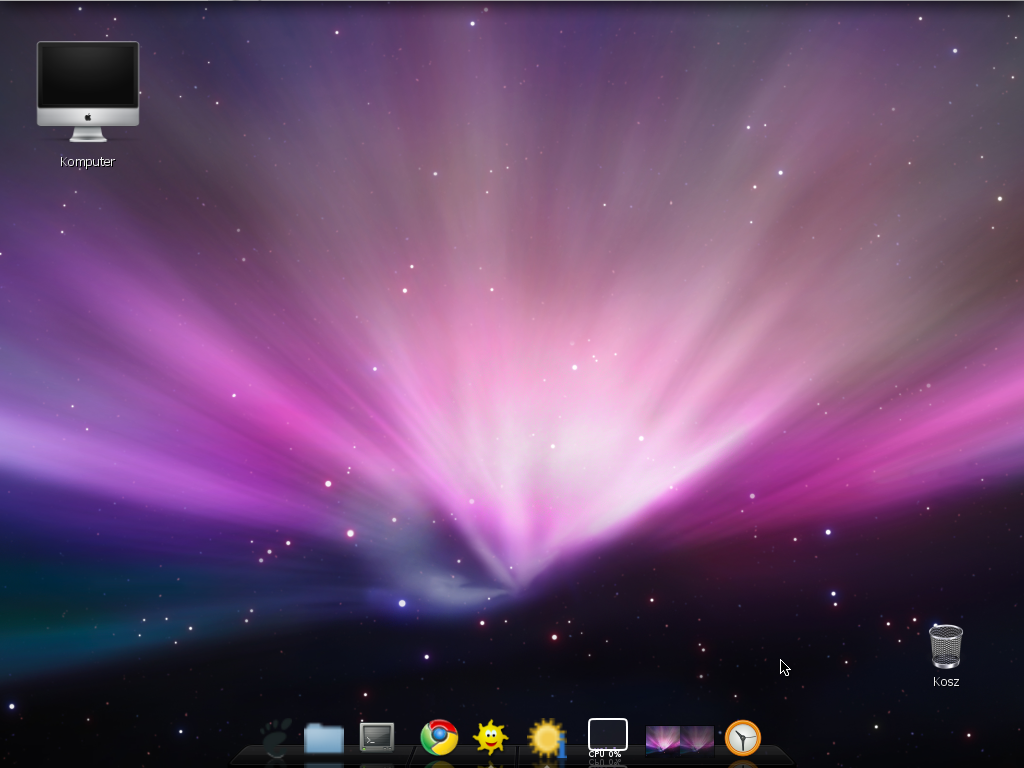Open the weather sun info applet
Viewport: 1024px width, 768px height.
point(547,739)
